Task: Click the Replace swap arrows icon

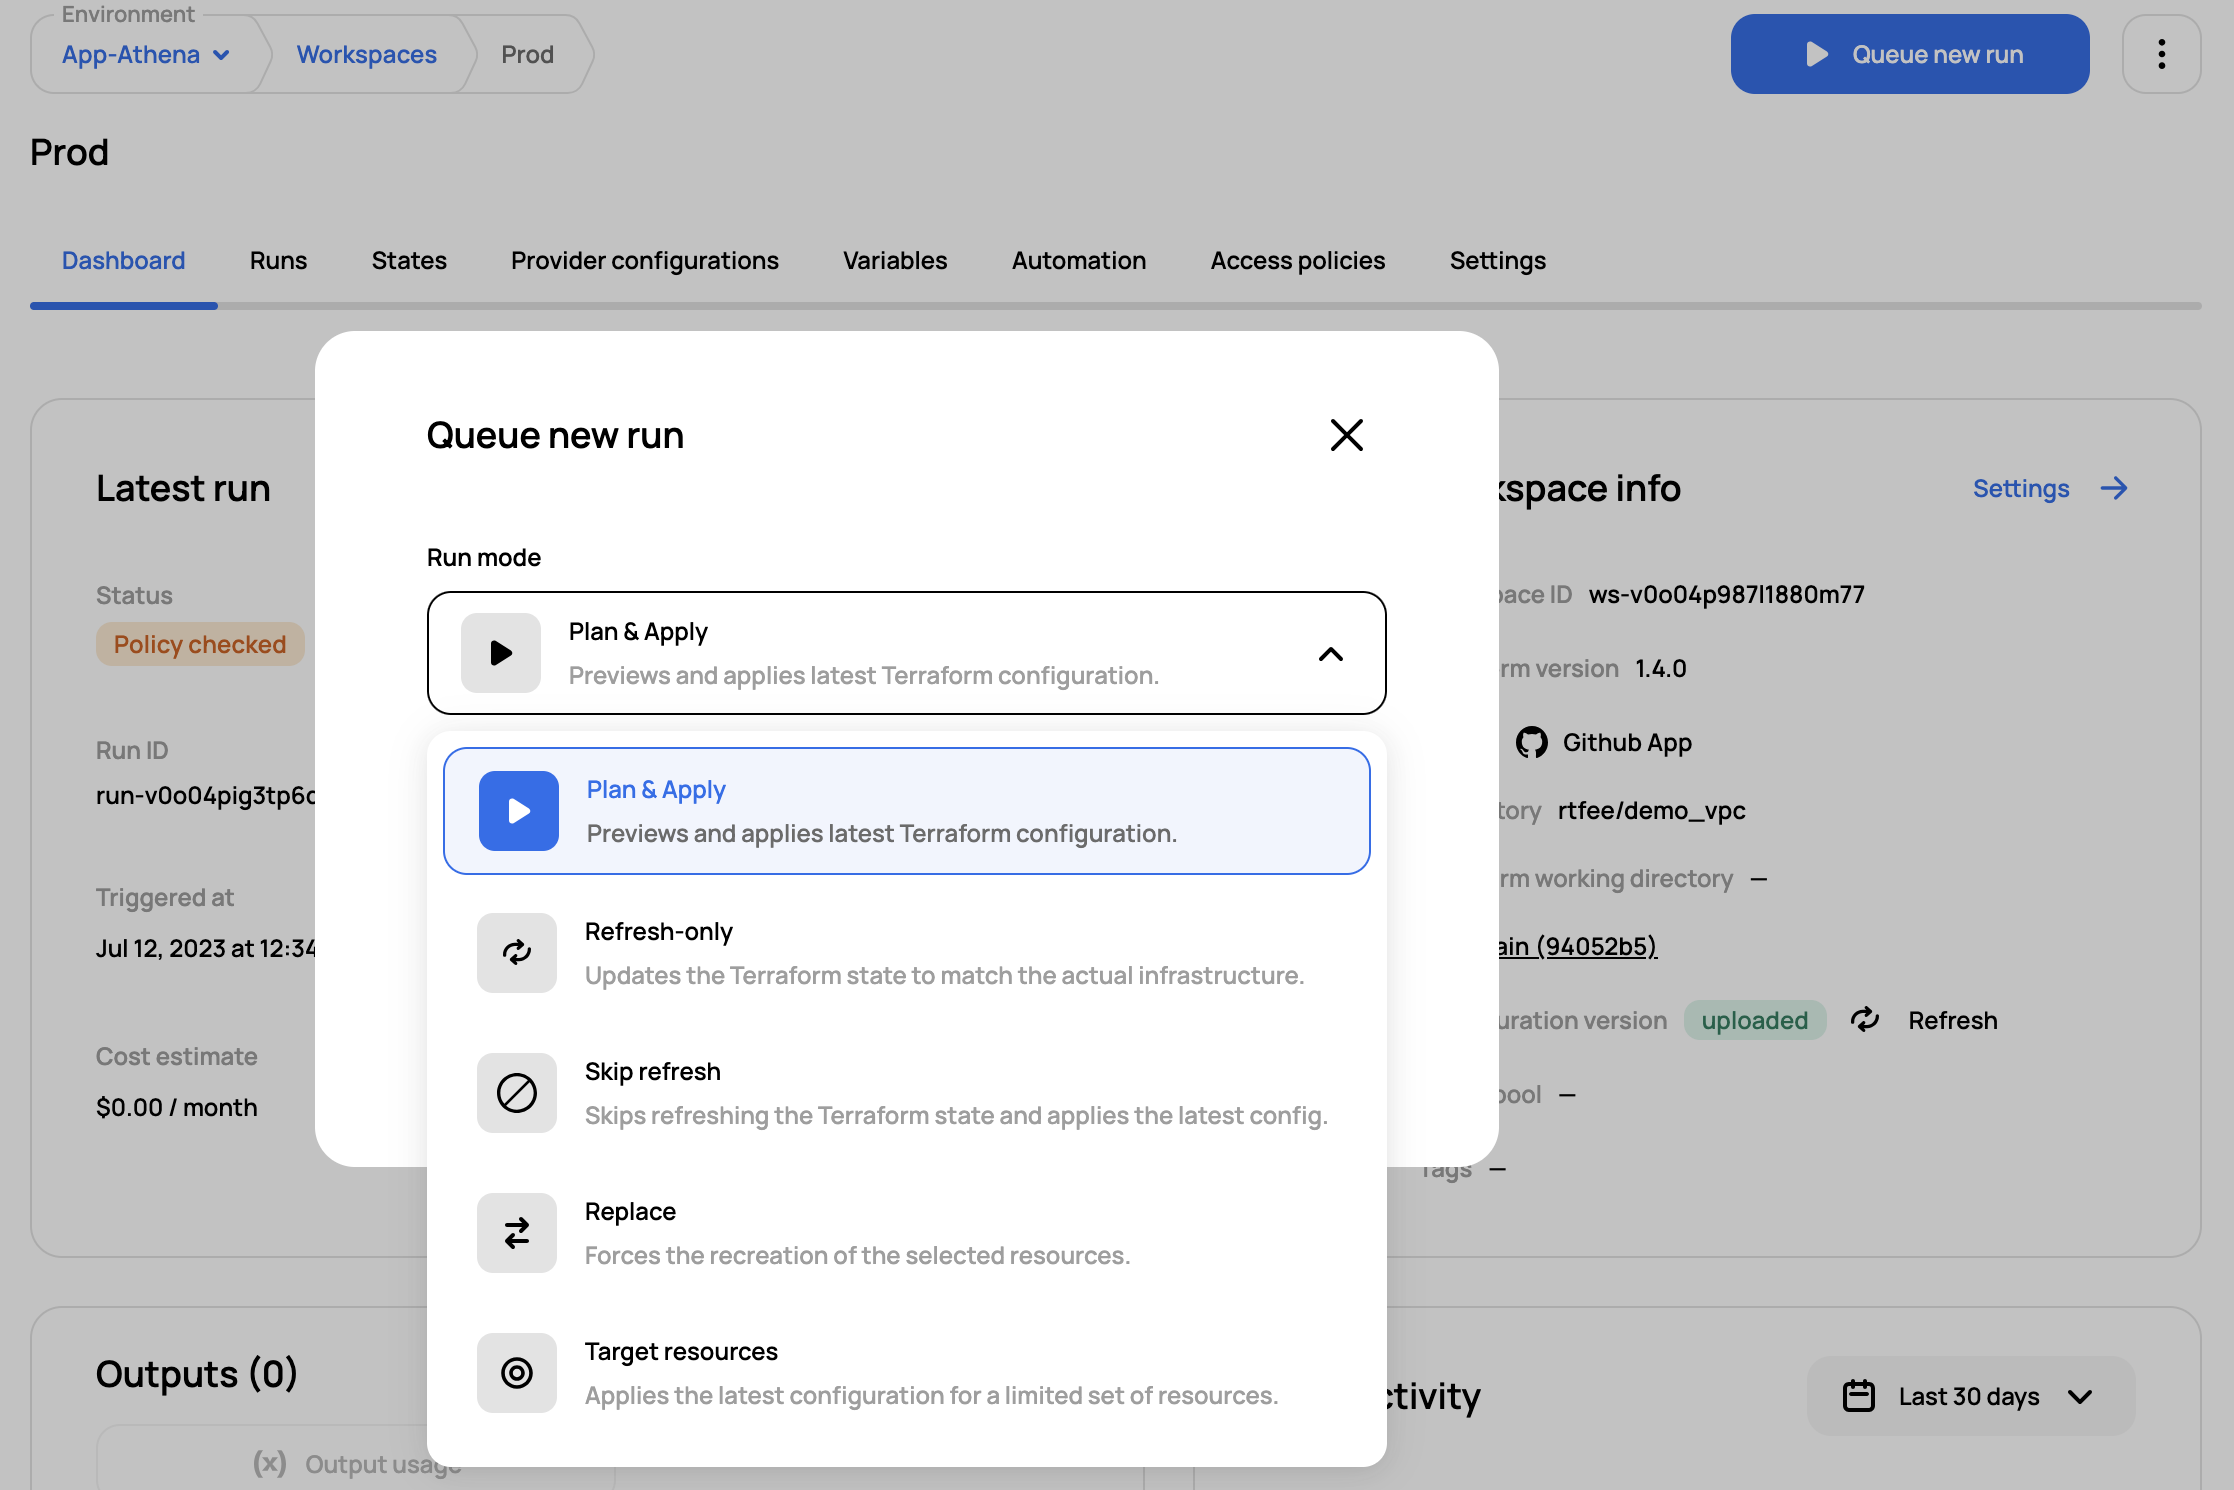Action: click(516, 1232)
